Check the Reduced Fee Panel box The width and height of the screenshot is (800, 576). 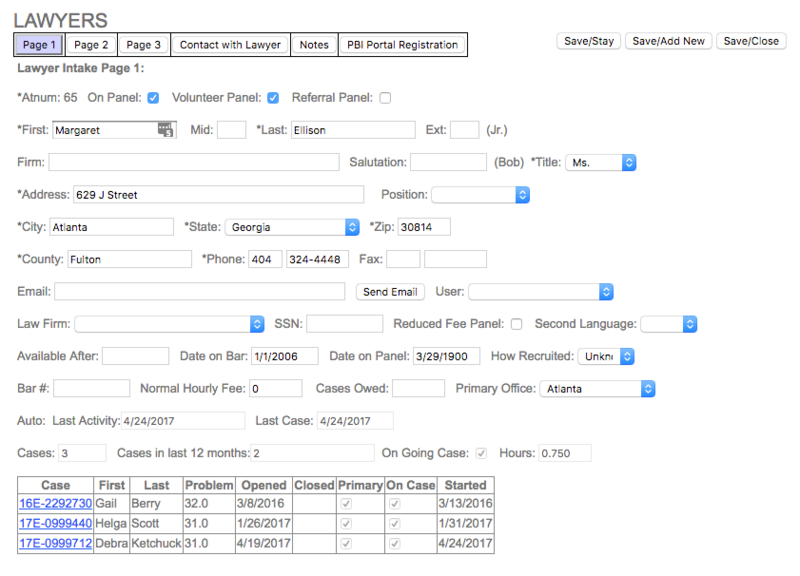517,323
